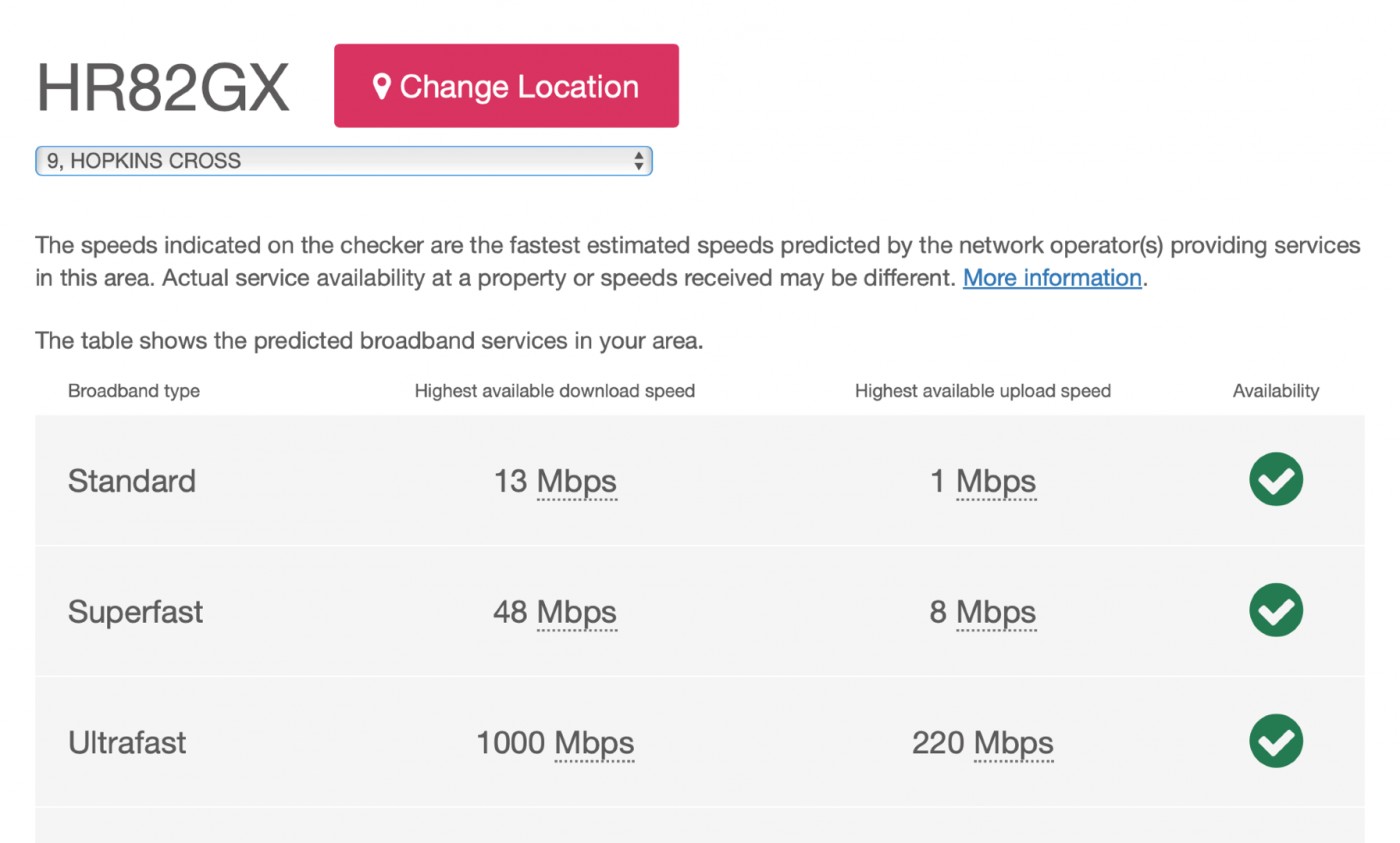Click the Standard availability green checkmark
1400x843 pixels.
pyautogui.click(x=1276, y=480)
